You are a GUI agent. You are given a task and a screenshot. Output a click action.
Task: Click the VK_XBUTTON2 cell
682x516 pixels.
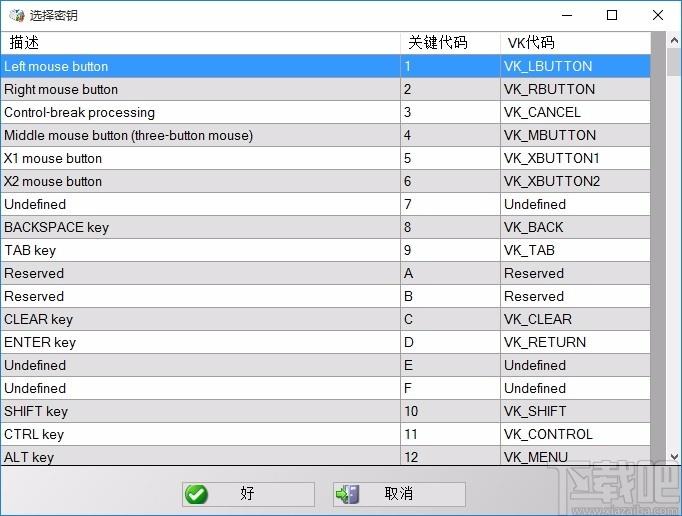575,181
